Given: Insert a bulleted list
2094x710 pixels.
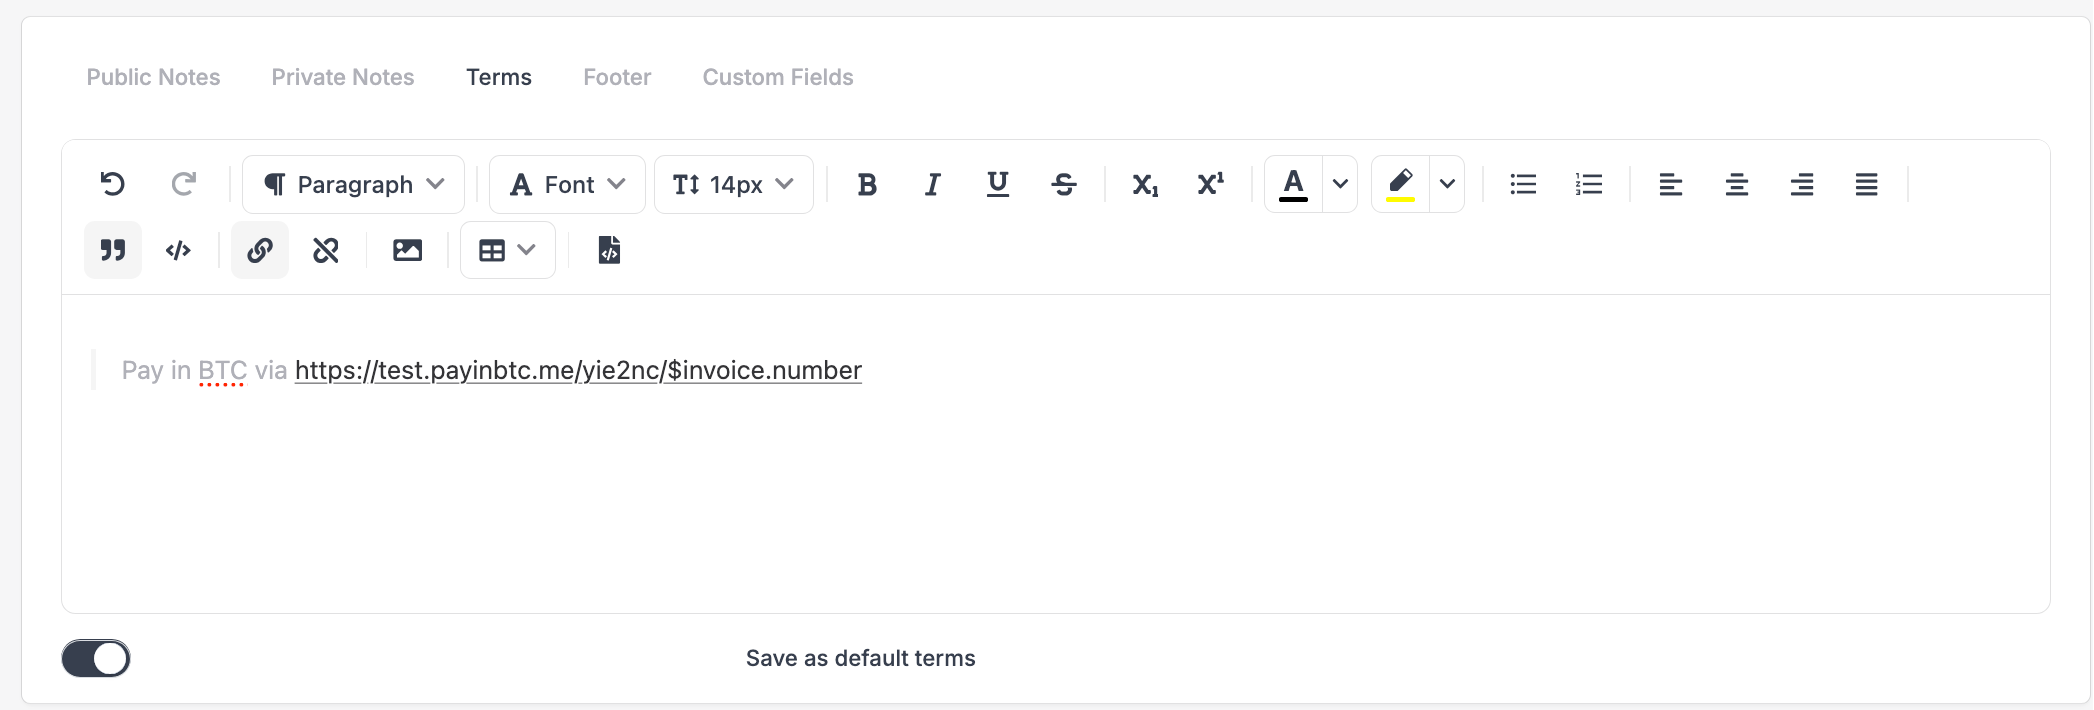Looking at the screenshot, I should (x=1523, y=184).
